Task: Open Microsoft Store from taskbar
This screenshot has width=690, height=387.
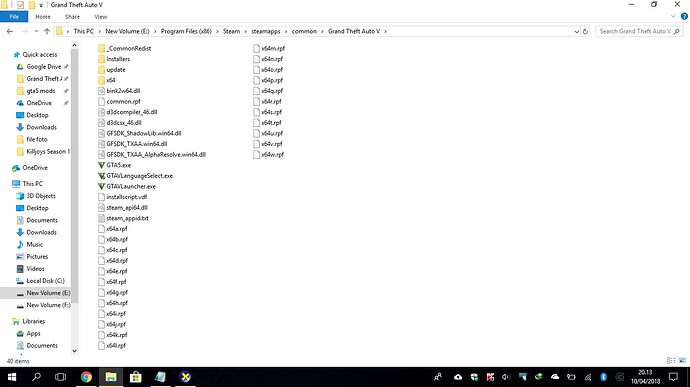Action: pos(136,377)
